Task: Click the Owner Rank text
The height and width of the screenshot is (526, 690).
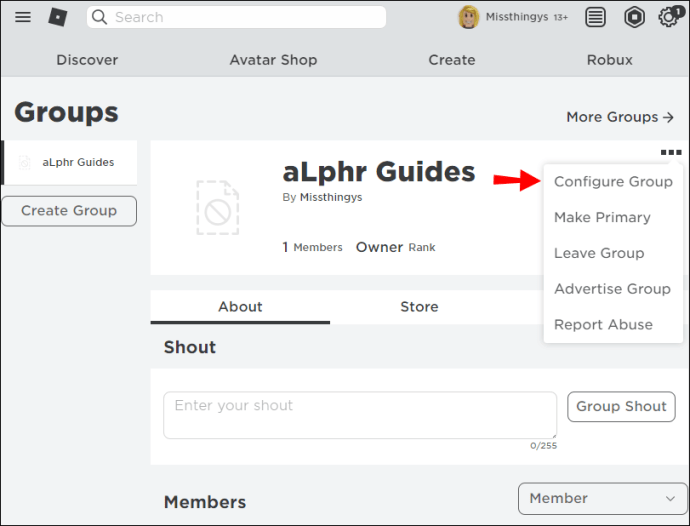Action: 396,247
